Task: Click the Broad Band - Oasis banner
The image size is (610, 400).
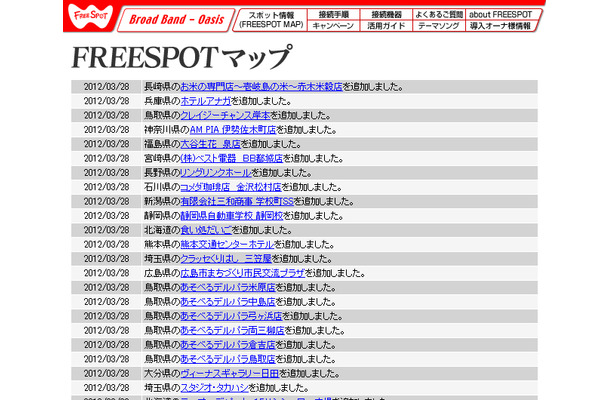Action: (x=176, y=19)
